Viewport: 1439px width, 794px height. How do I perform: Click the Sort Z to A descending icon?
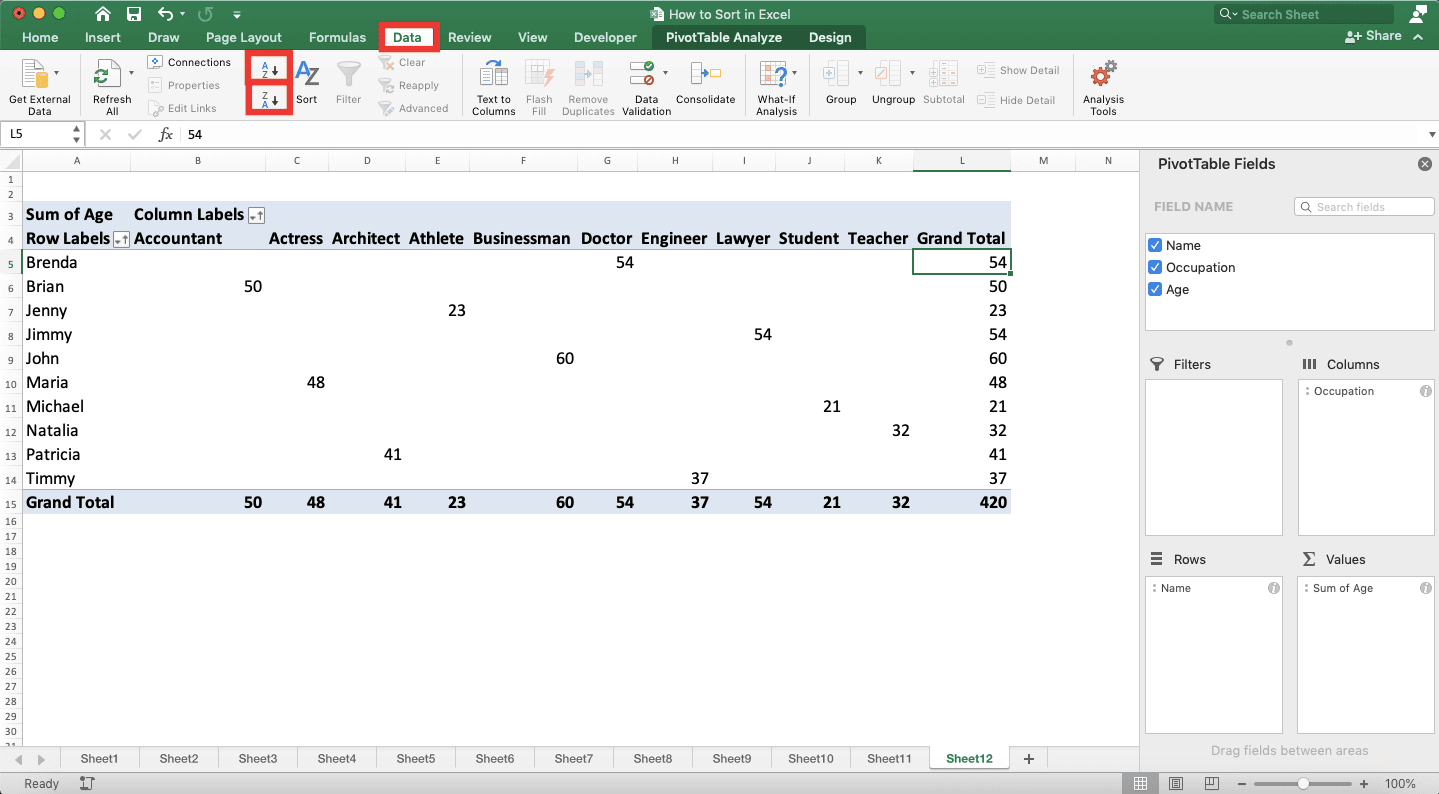point(270,99)
